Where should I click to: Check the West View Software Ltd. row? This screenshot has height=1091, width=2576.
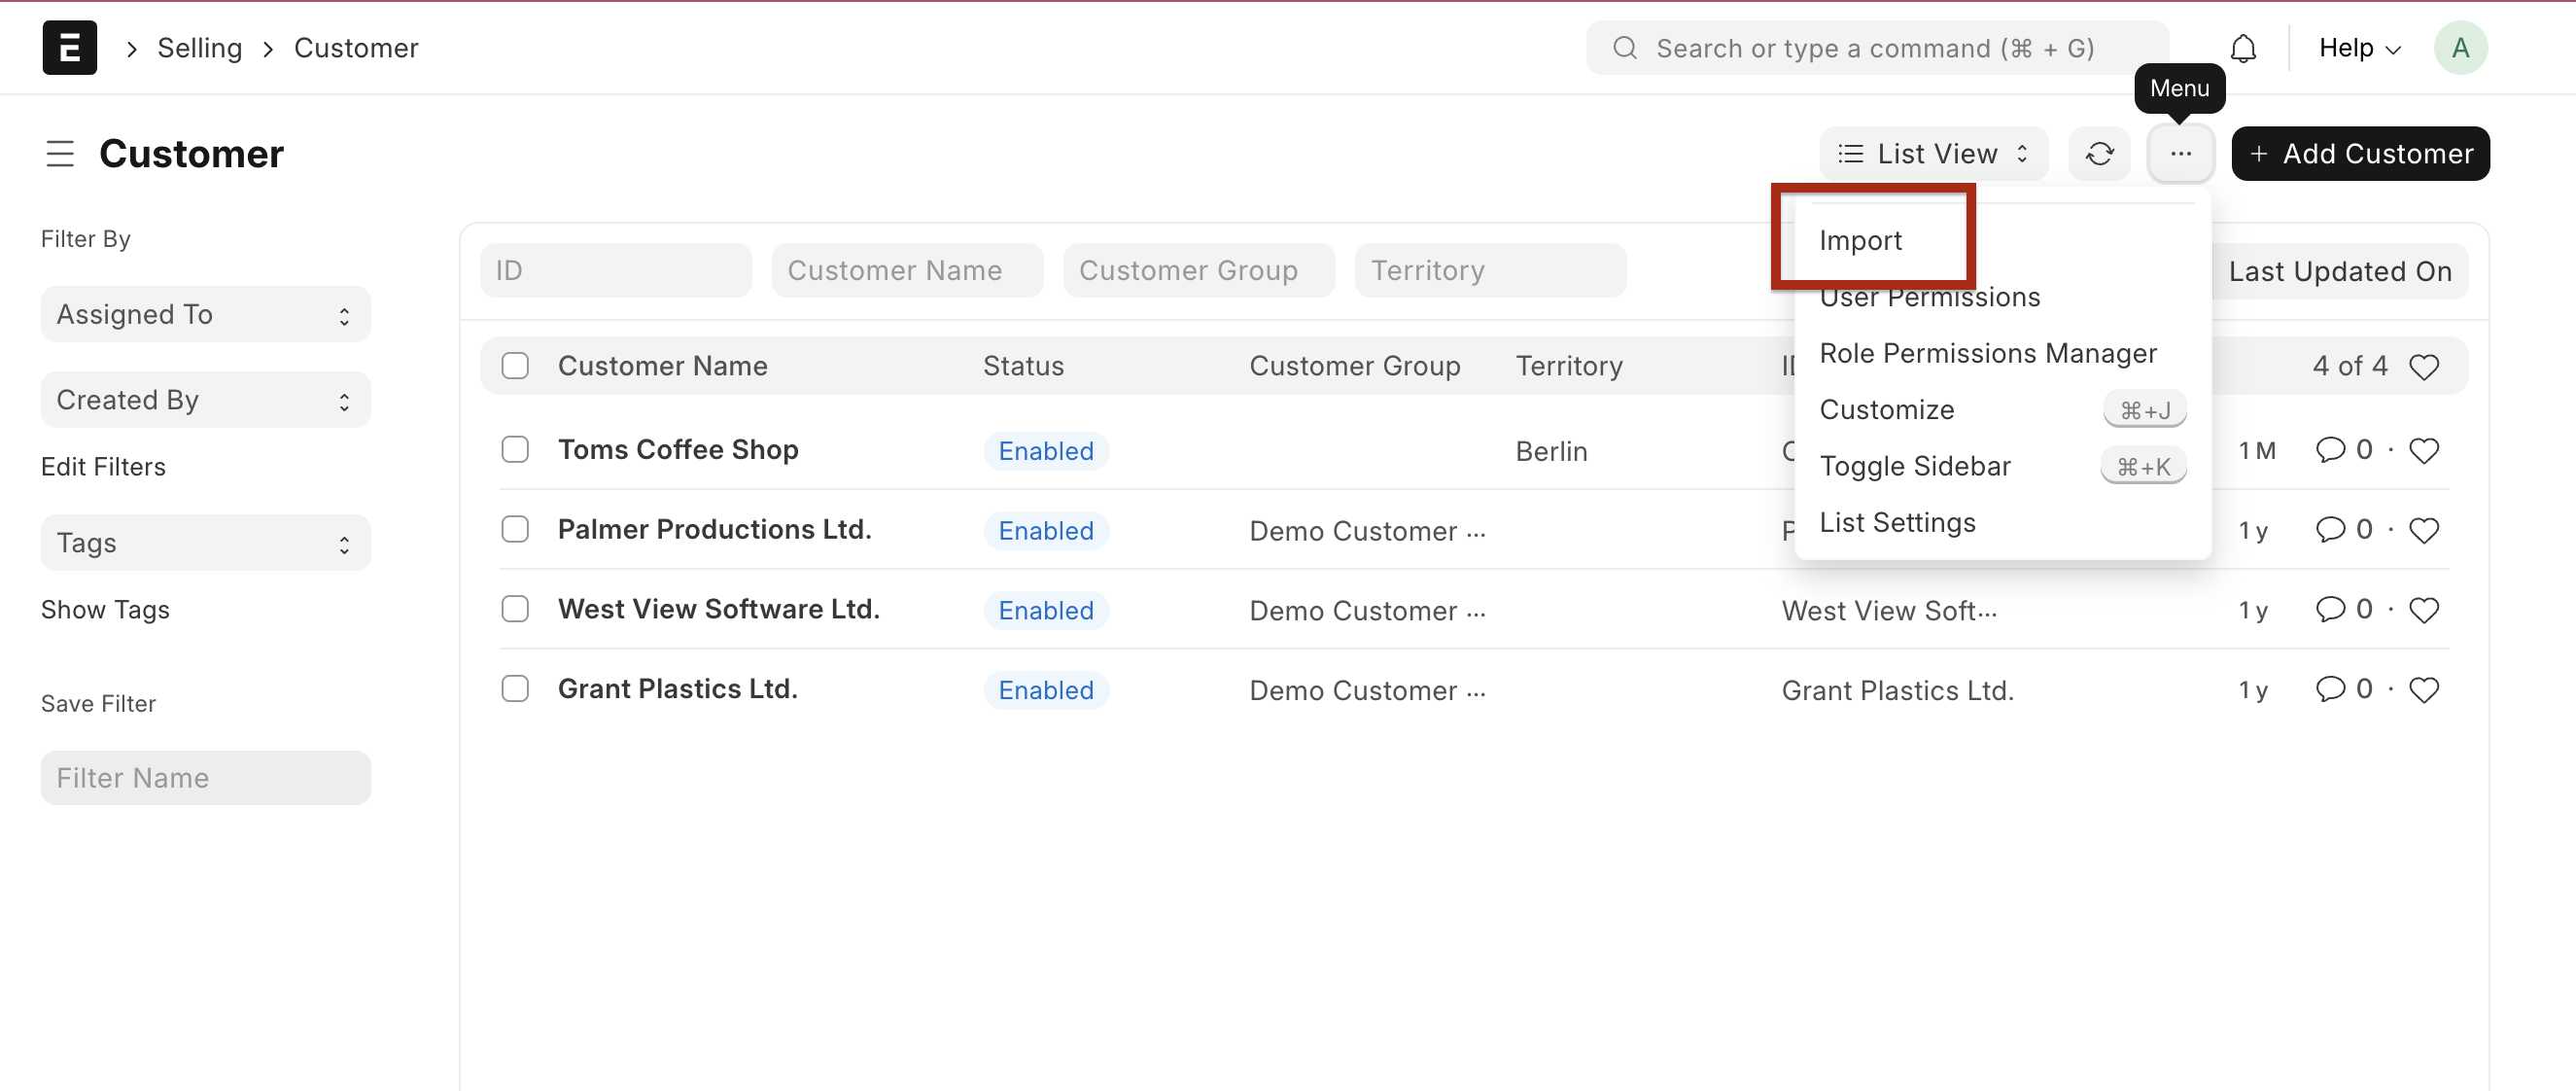(515, 609)
